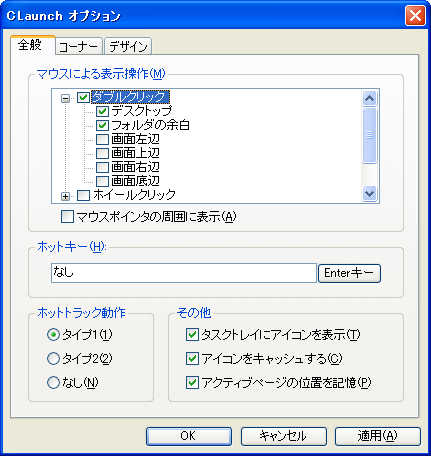The width and height of the screenshot is (431, 456).
Task: Select the 画面底辺 tree label
Action: point(135,181)
